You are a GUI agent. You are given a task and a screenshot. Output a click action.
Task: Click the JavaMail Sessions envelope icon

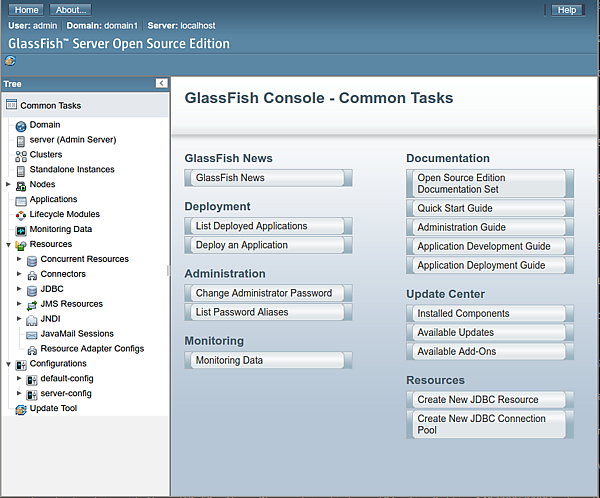[32, 334]
